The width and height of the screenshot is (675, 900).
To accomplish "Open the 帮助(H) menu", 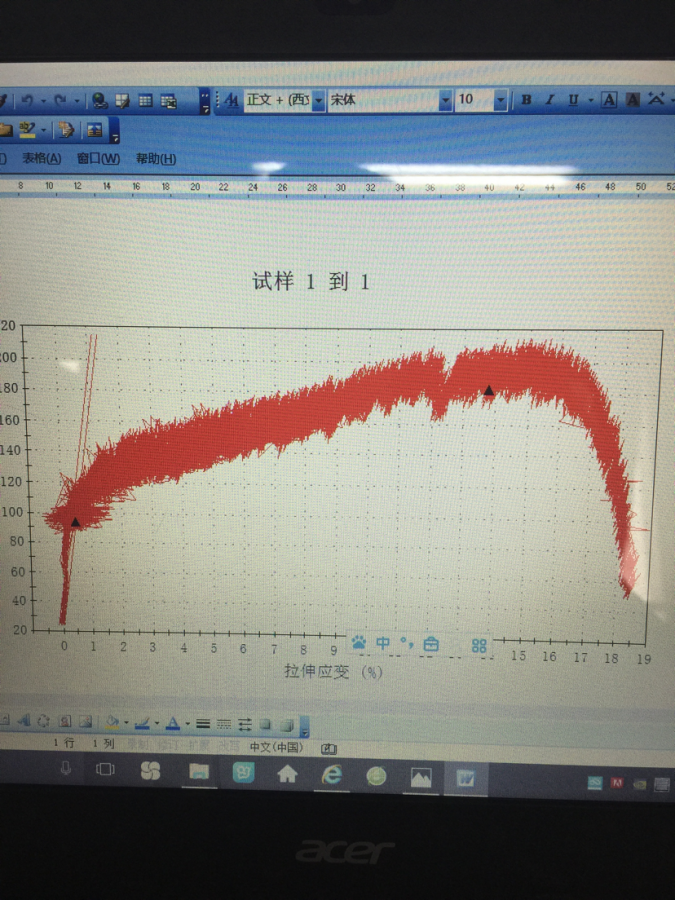I will [156, 159].
